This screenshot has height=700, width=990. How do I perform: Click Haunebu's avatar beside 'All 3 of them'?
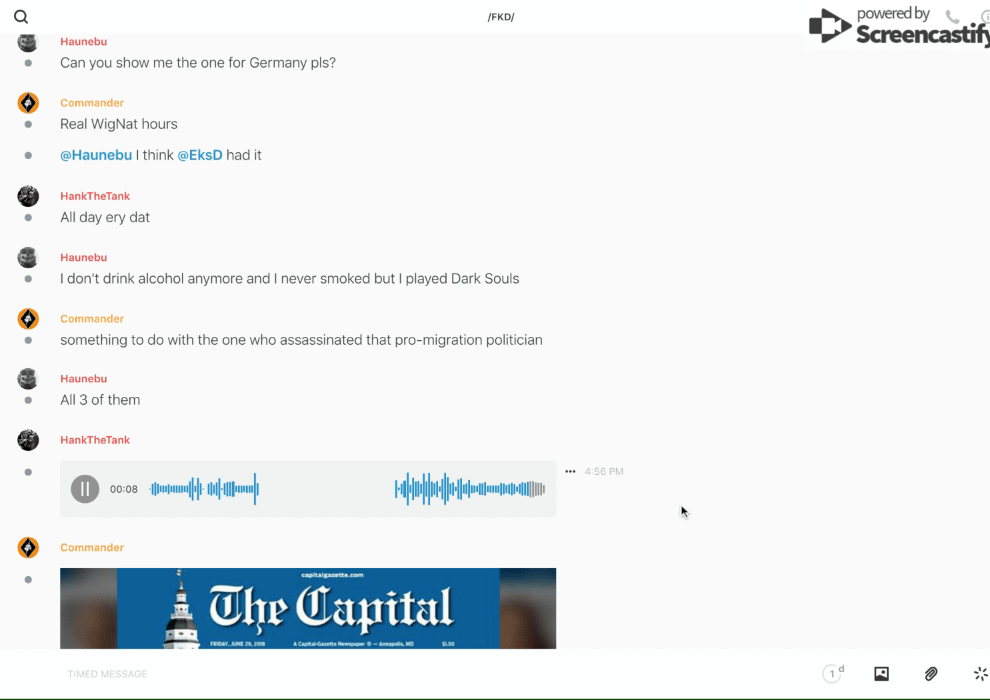[x=28, y=379]
